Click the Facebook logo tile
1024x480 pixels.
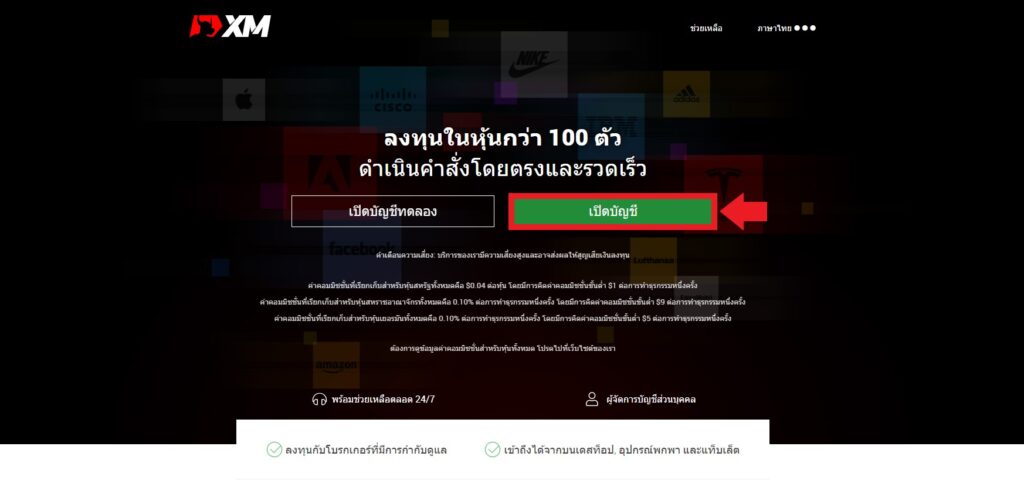361,249
